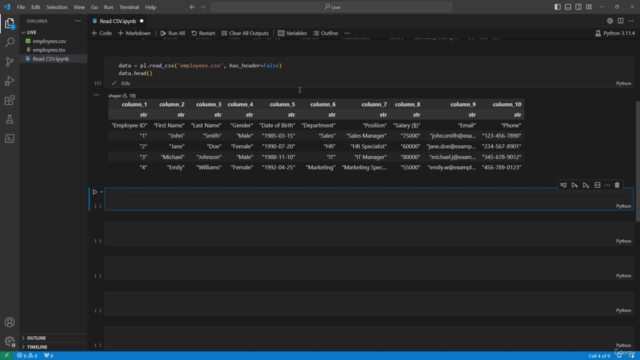Run the selected empty cell
640x360 pixels.
[94, 192]
